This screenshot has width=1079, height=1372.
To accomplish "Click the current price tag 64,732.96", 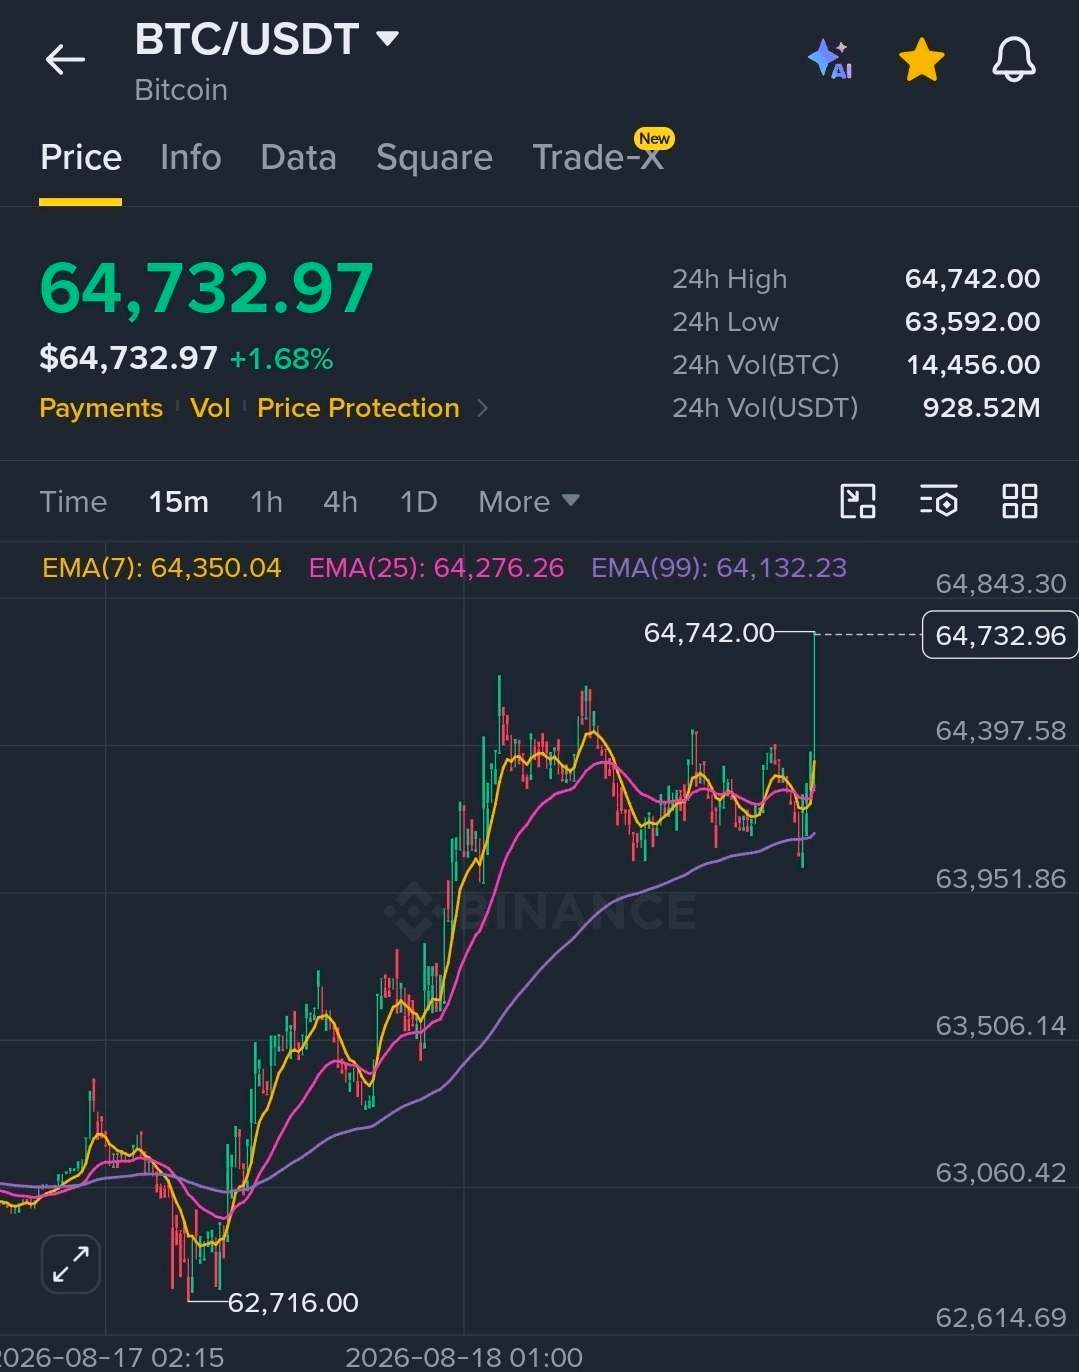I will click(1000, 635).
